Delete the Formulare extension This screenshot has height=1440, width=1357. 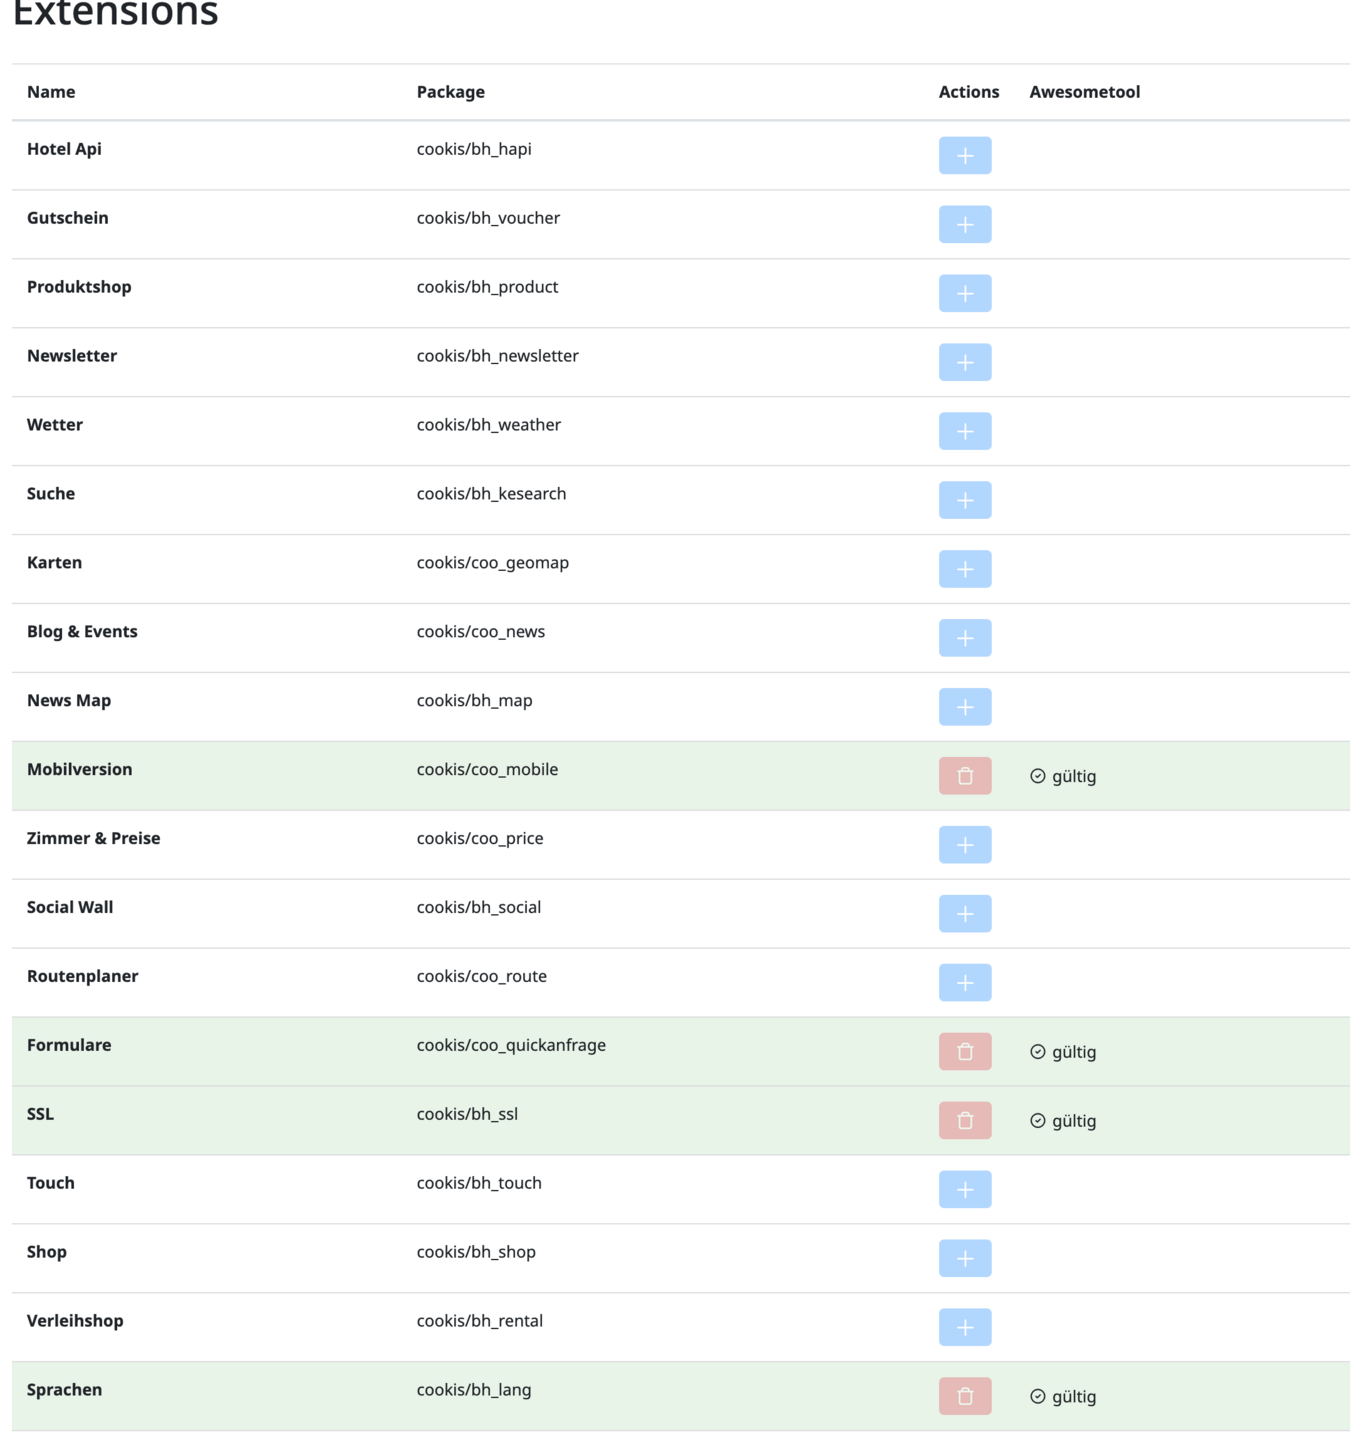pyautogui.click(x=964, y=1052)
